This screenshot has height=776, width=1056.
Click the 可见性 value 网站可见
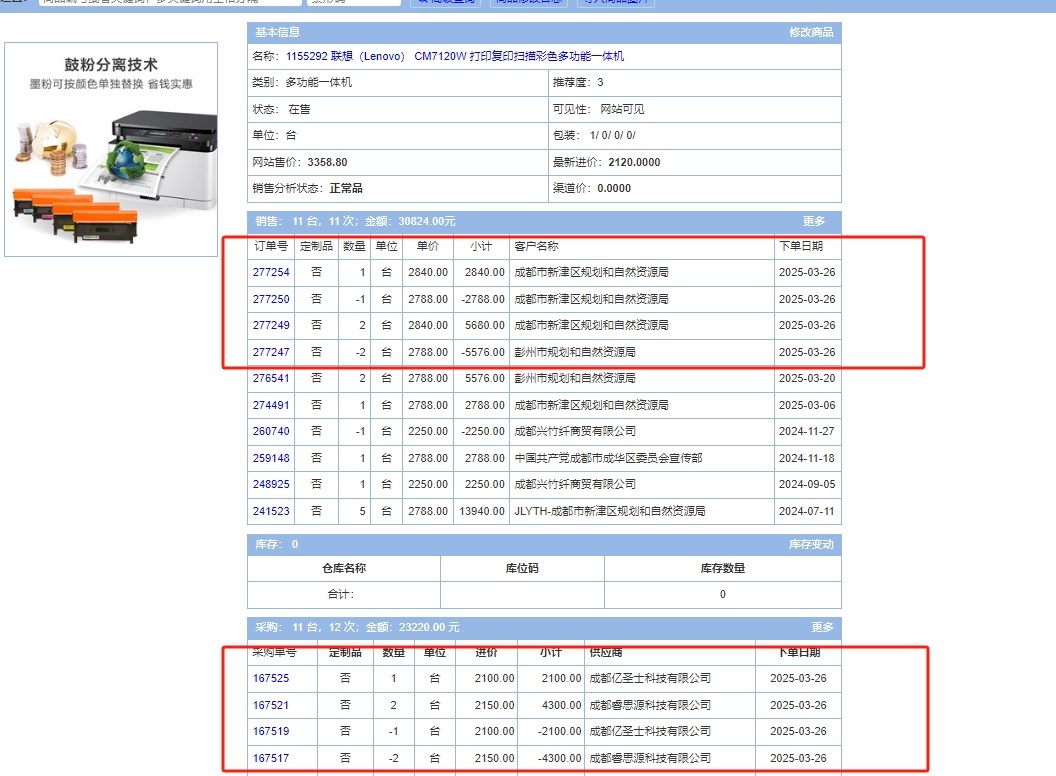[622, 109]
